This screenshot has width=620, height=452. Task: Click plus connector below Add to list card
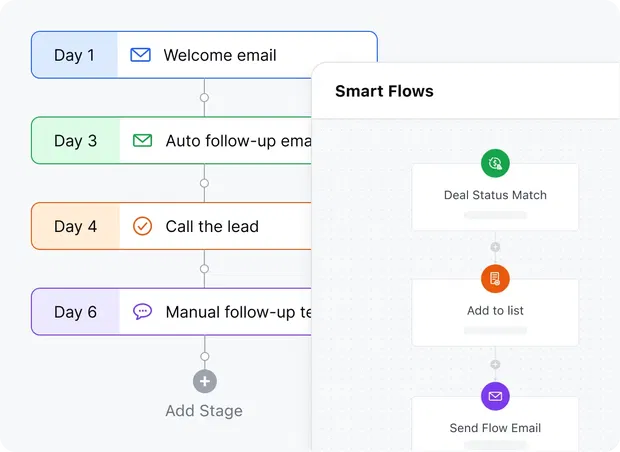(x=495, y=364)
